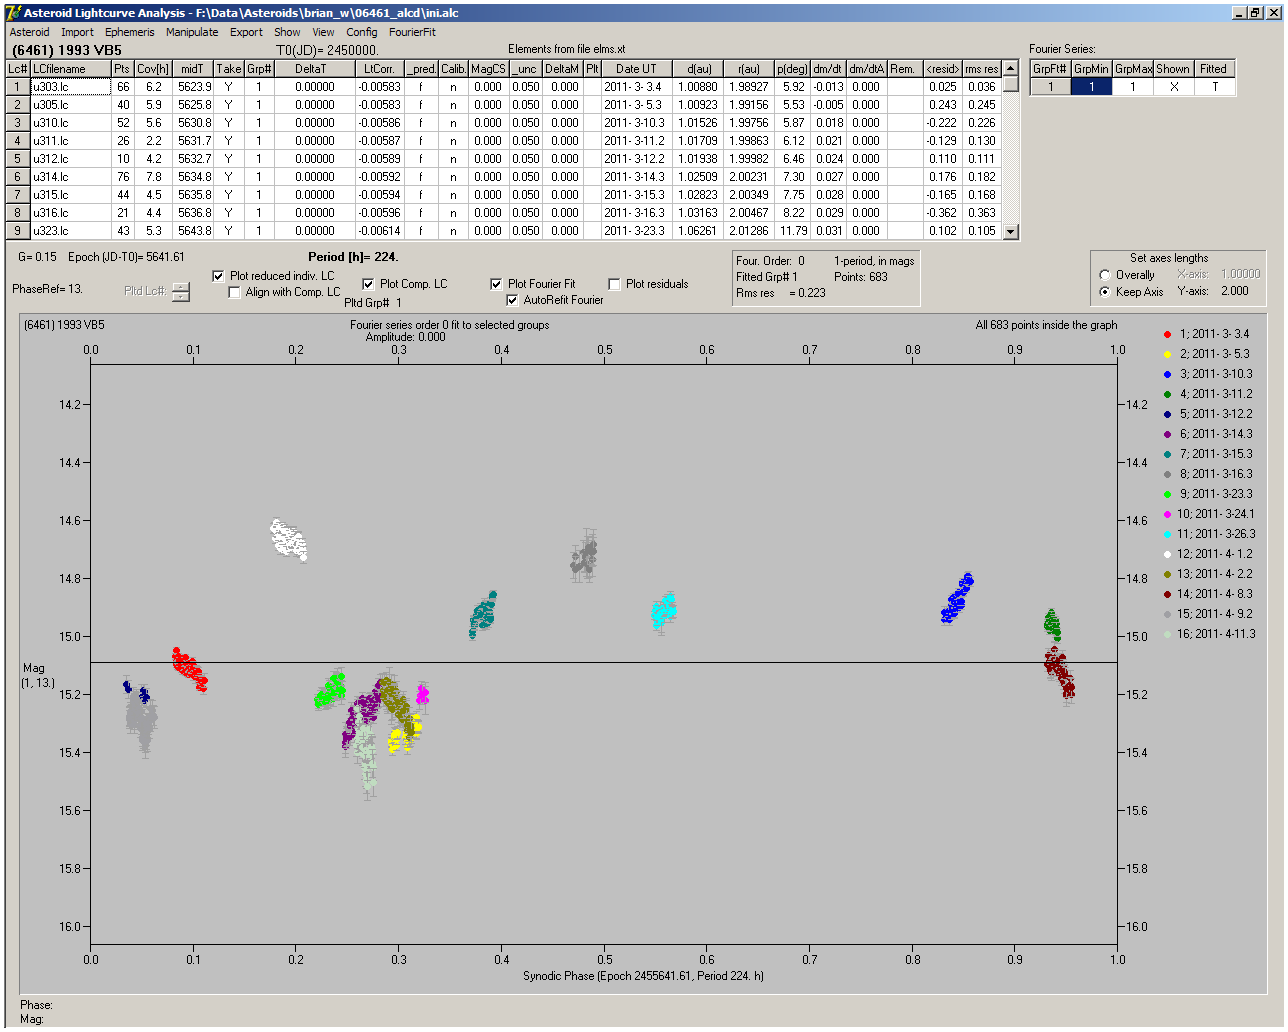Image resolution: width=1288 pixels, height=1032 pixels.
Task: Open the Export menu
Action: tap(246, 32)
